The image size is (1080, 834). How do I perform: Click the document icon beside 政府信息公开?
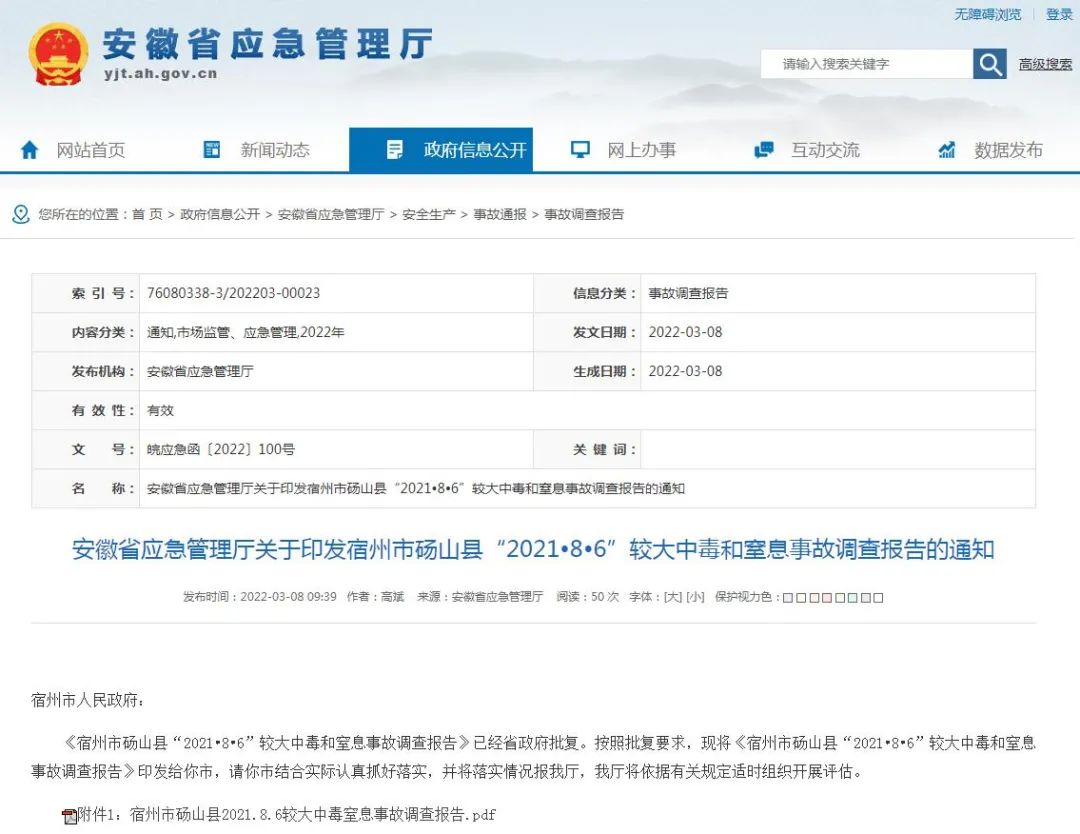click(395, 149)
